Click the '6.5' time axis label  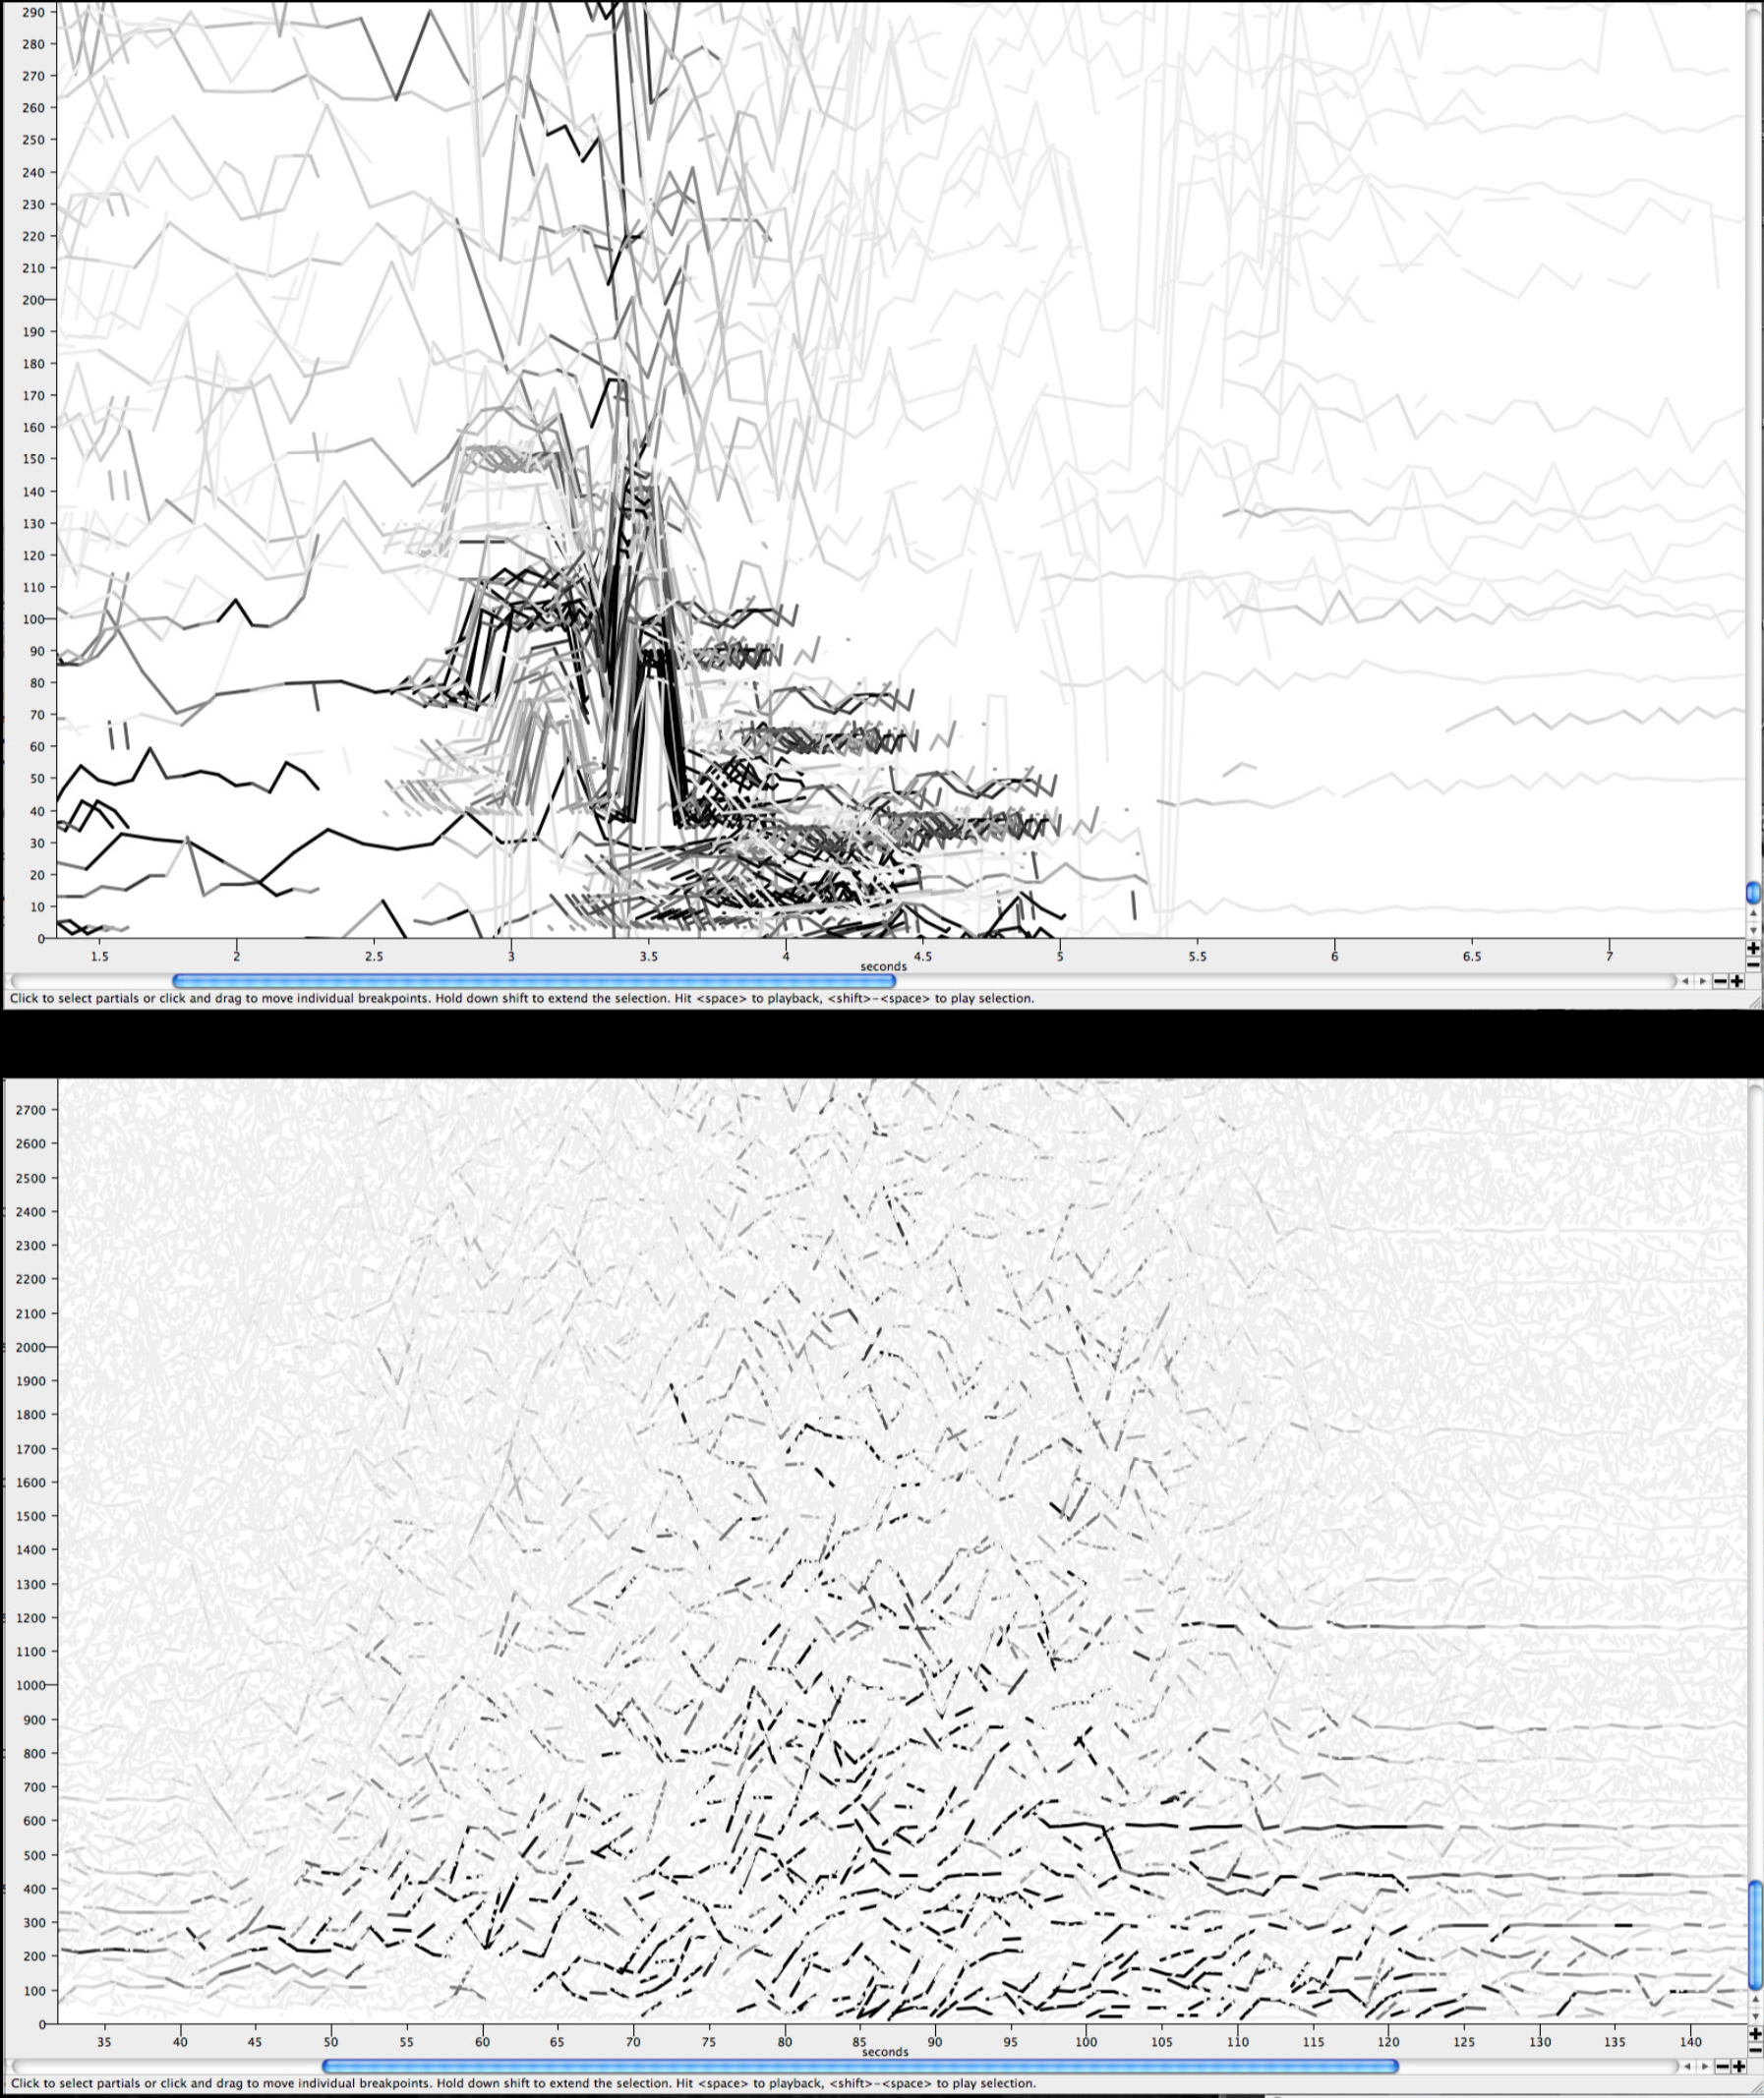pyautogui.click(x=1472, y=956)
